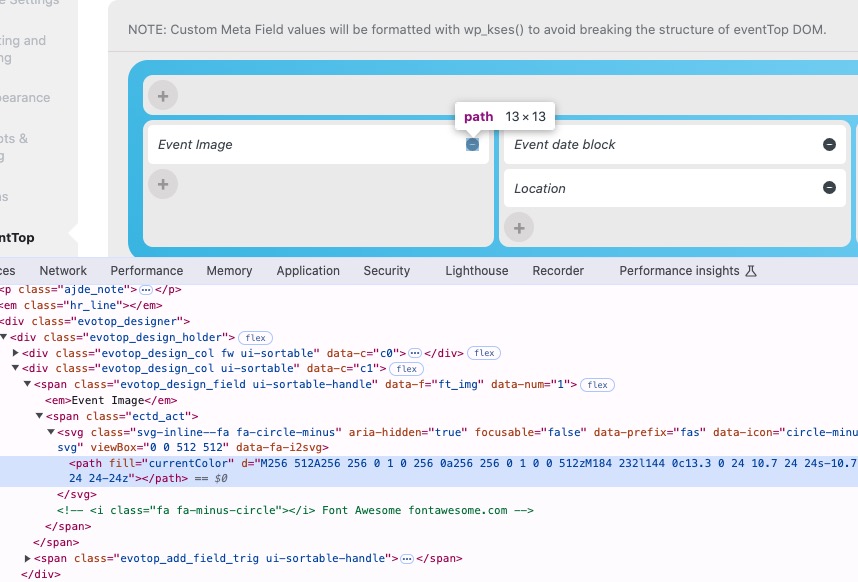The height and width of the screenshot is (582, 858).
Task: Open the Recorder tab
Action: pos(558,271)
